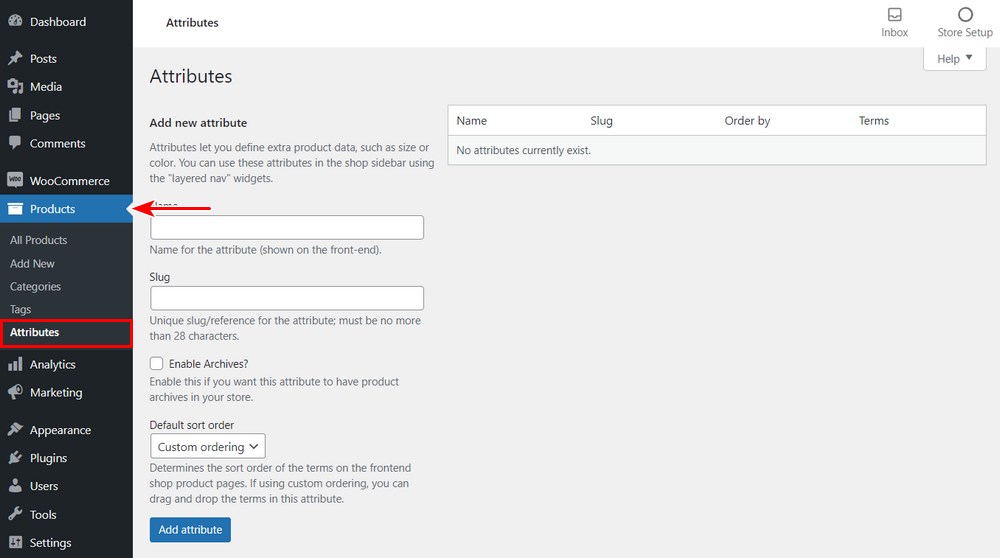Go to product Tags submenu
The width and height of the screenshot is (1000, 558).
20,309
